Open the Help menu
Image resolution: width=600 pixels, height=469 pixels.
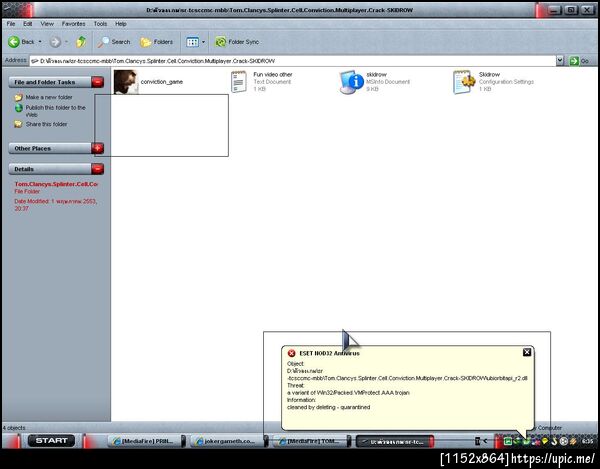121,24
